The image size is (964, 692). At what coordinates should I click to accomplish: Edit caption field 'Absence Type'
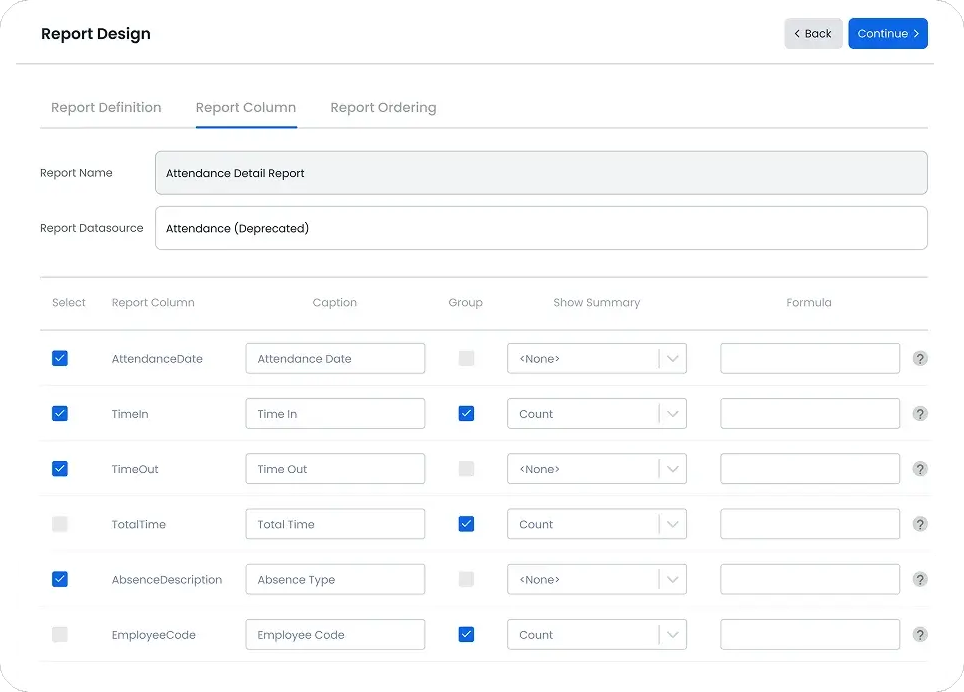(335, 580)
